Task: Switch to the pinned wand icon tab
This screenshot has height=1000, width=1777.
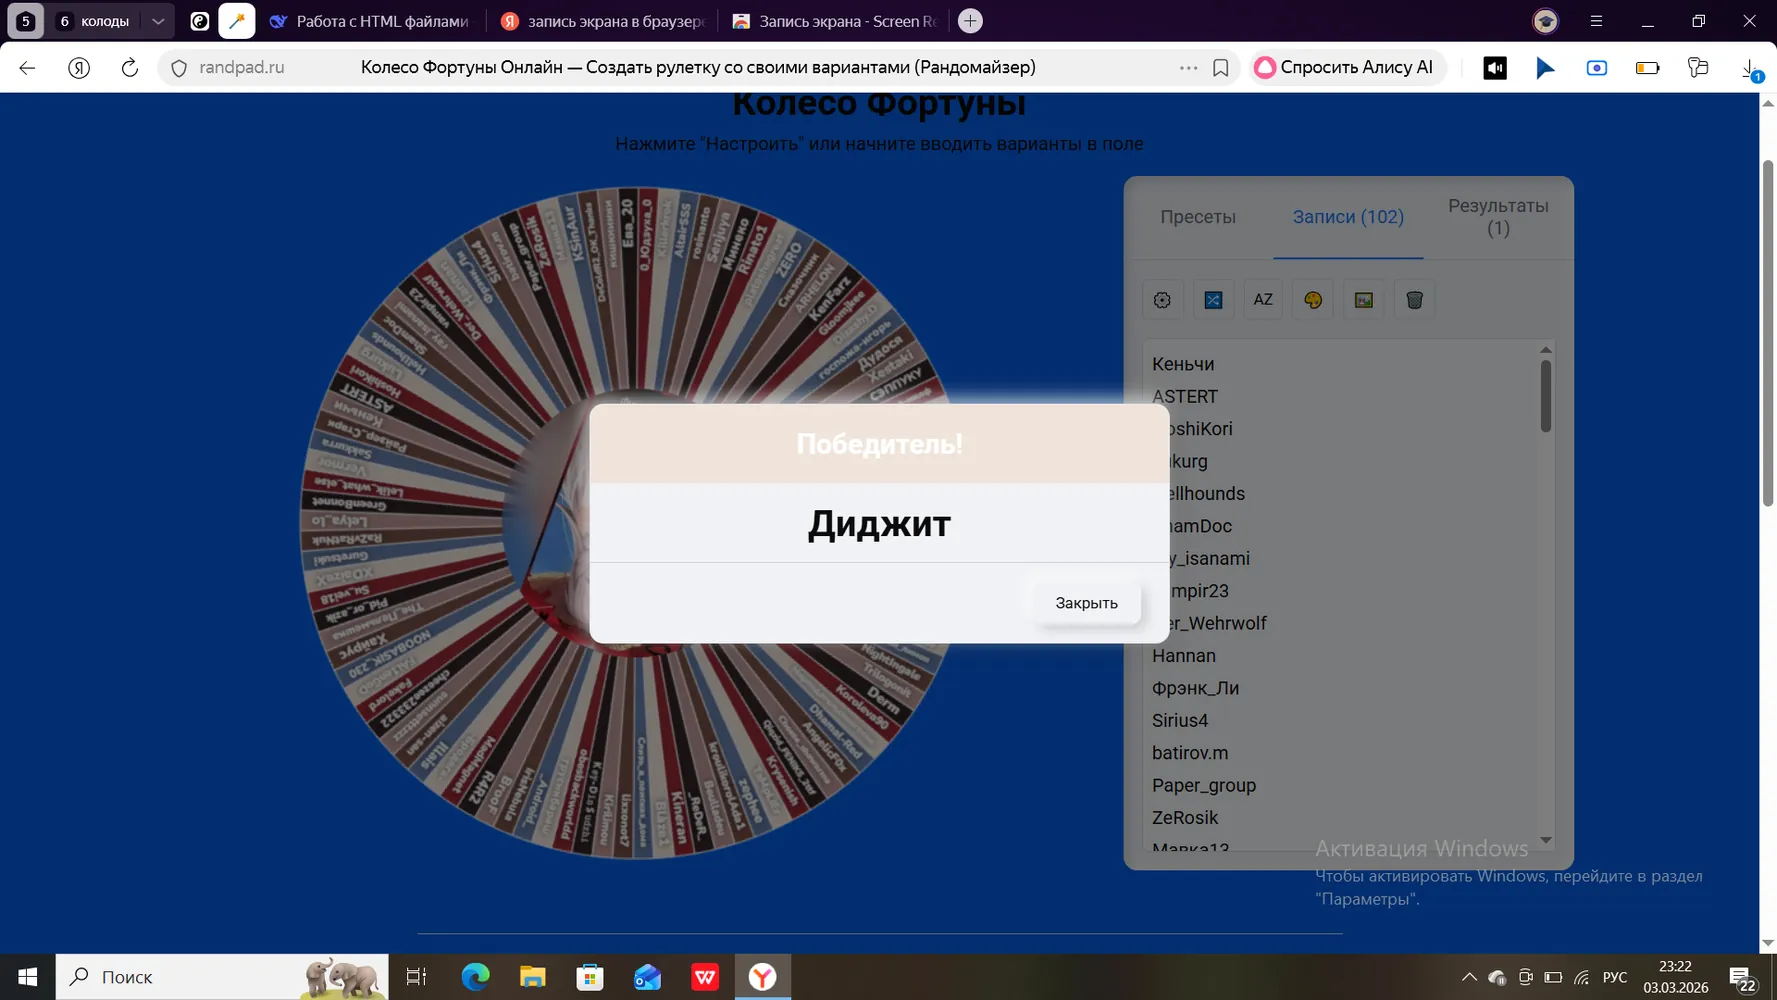Action: 237,21
